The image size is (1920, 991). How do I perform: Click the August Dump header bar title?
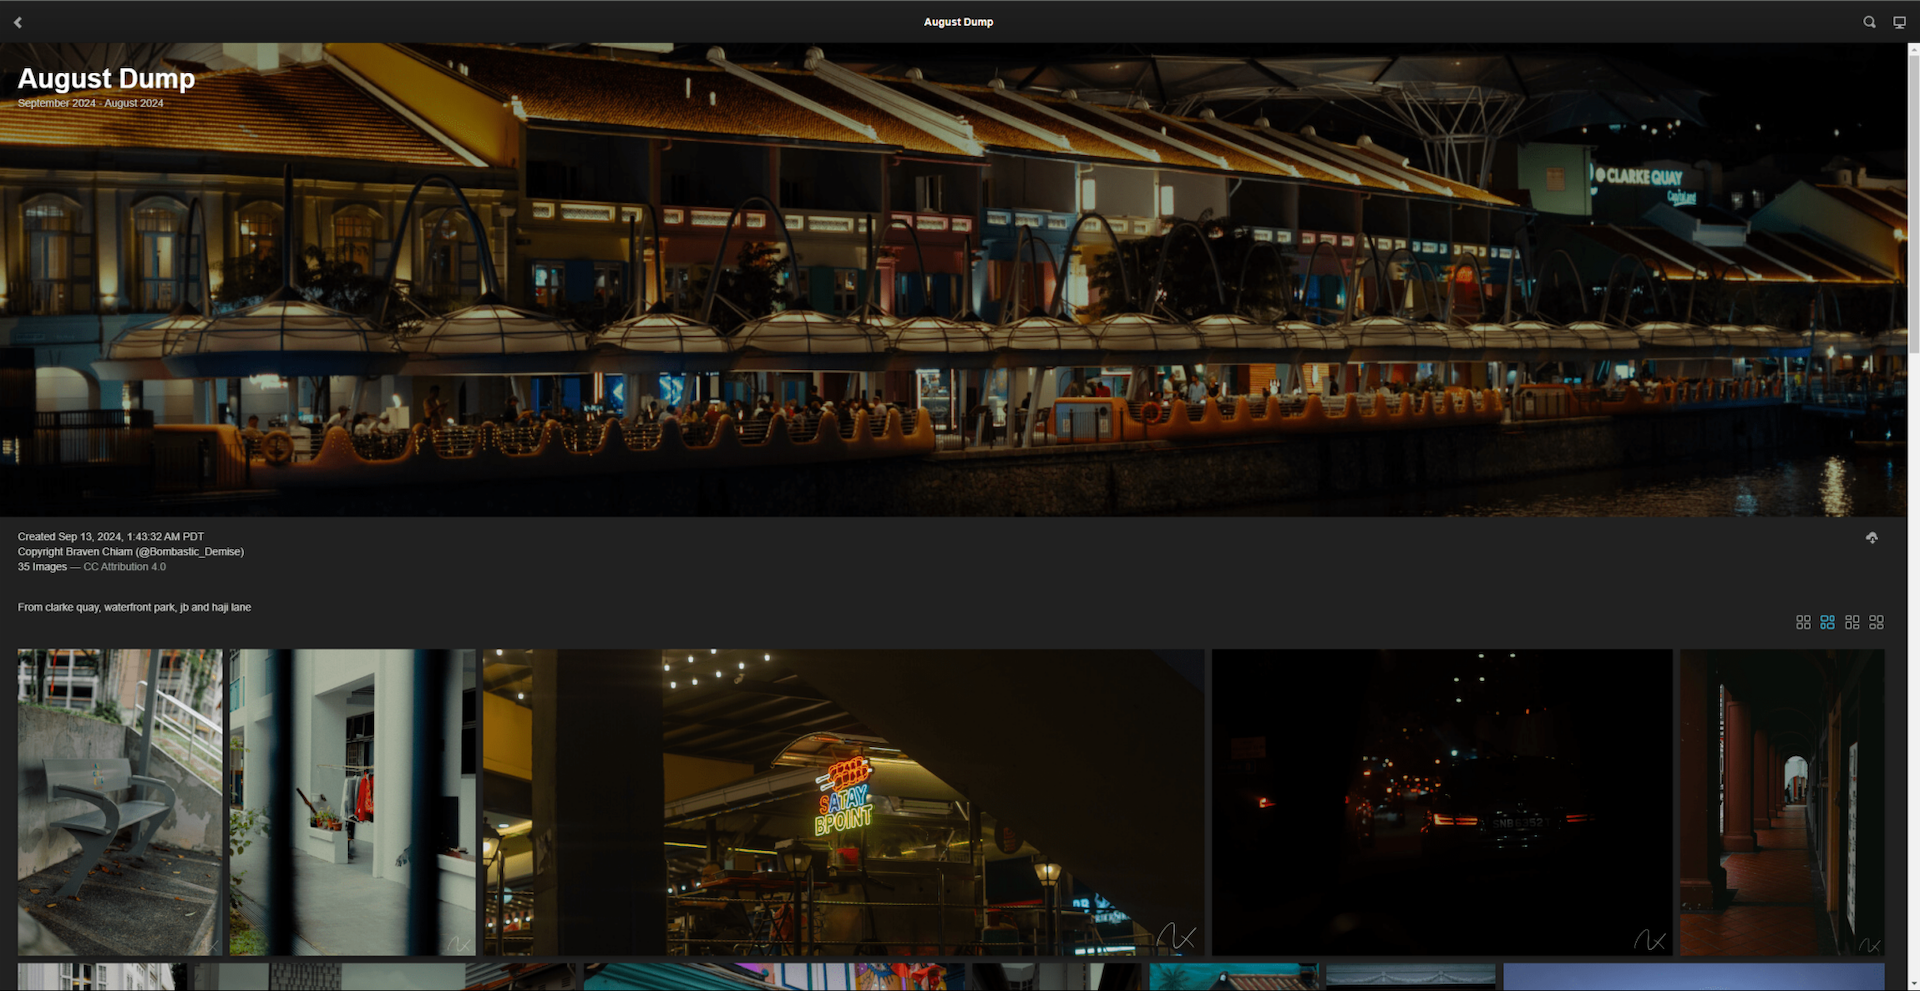[x=958, y=22]
